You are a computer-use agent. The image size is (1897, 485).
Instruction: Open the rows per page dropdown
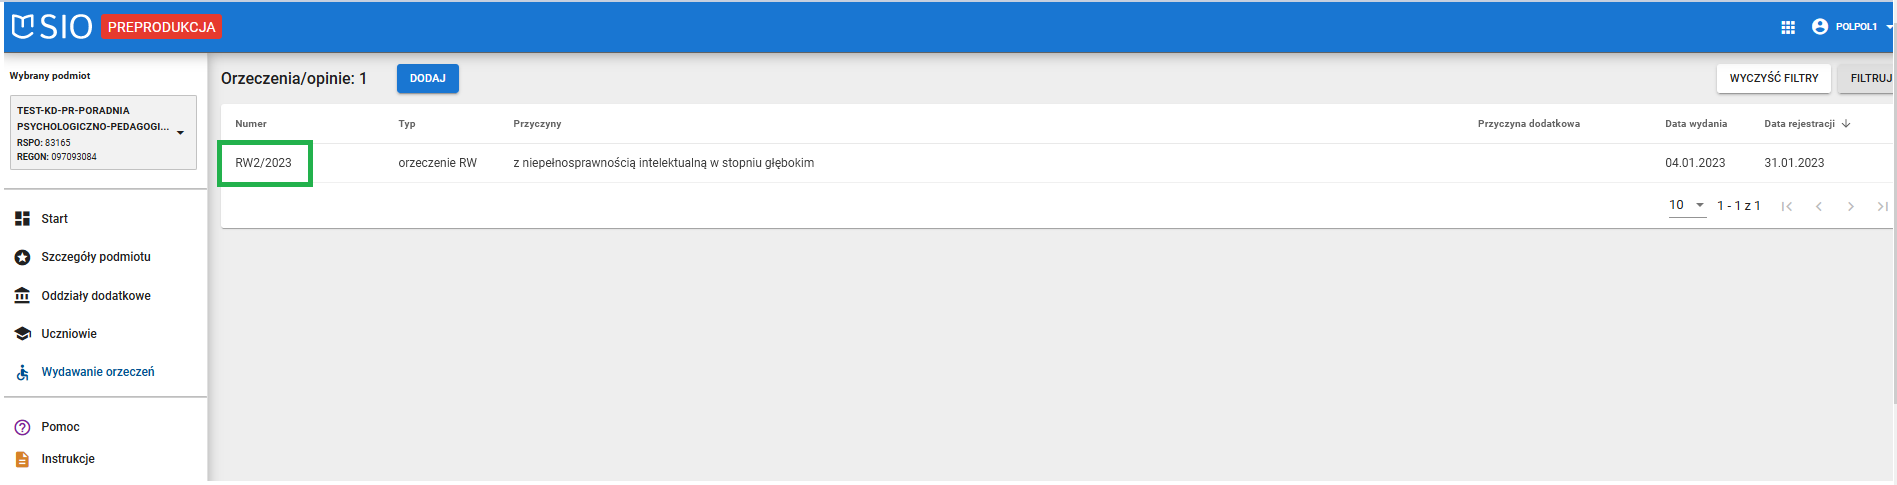coord(1686,205)
